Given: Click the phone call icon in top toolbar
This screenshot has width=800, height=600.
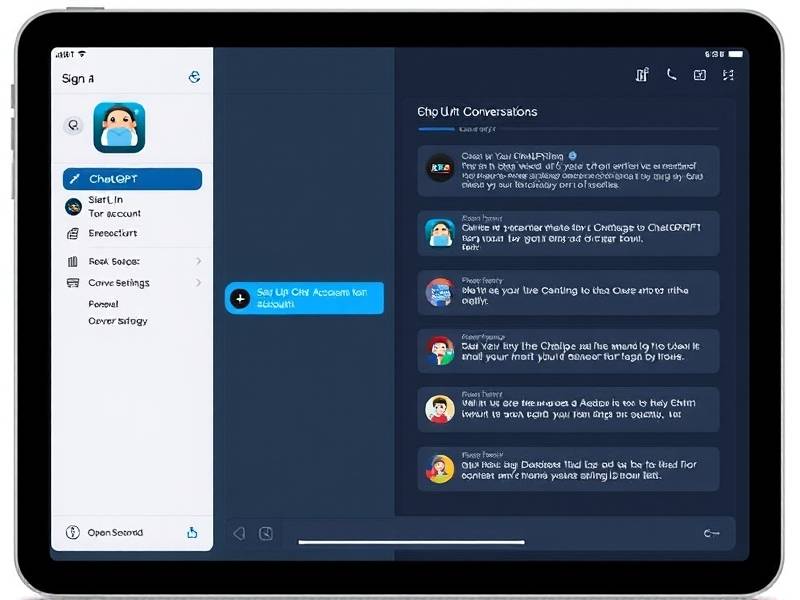Looking at the screenshot, I should 671,75.
